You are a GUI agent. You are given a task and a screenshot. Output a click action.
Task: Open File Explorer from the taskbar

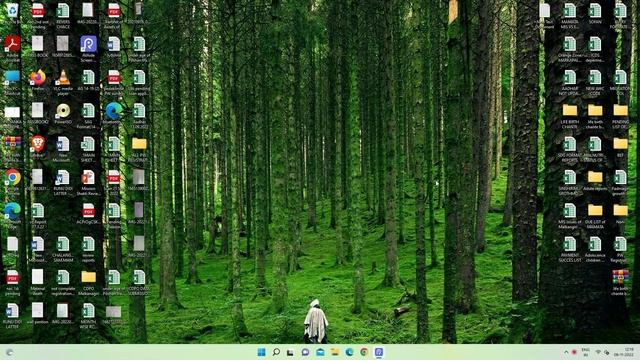tap(335, 352)
